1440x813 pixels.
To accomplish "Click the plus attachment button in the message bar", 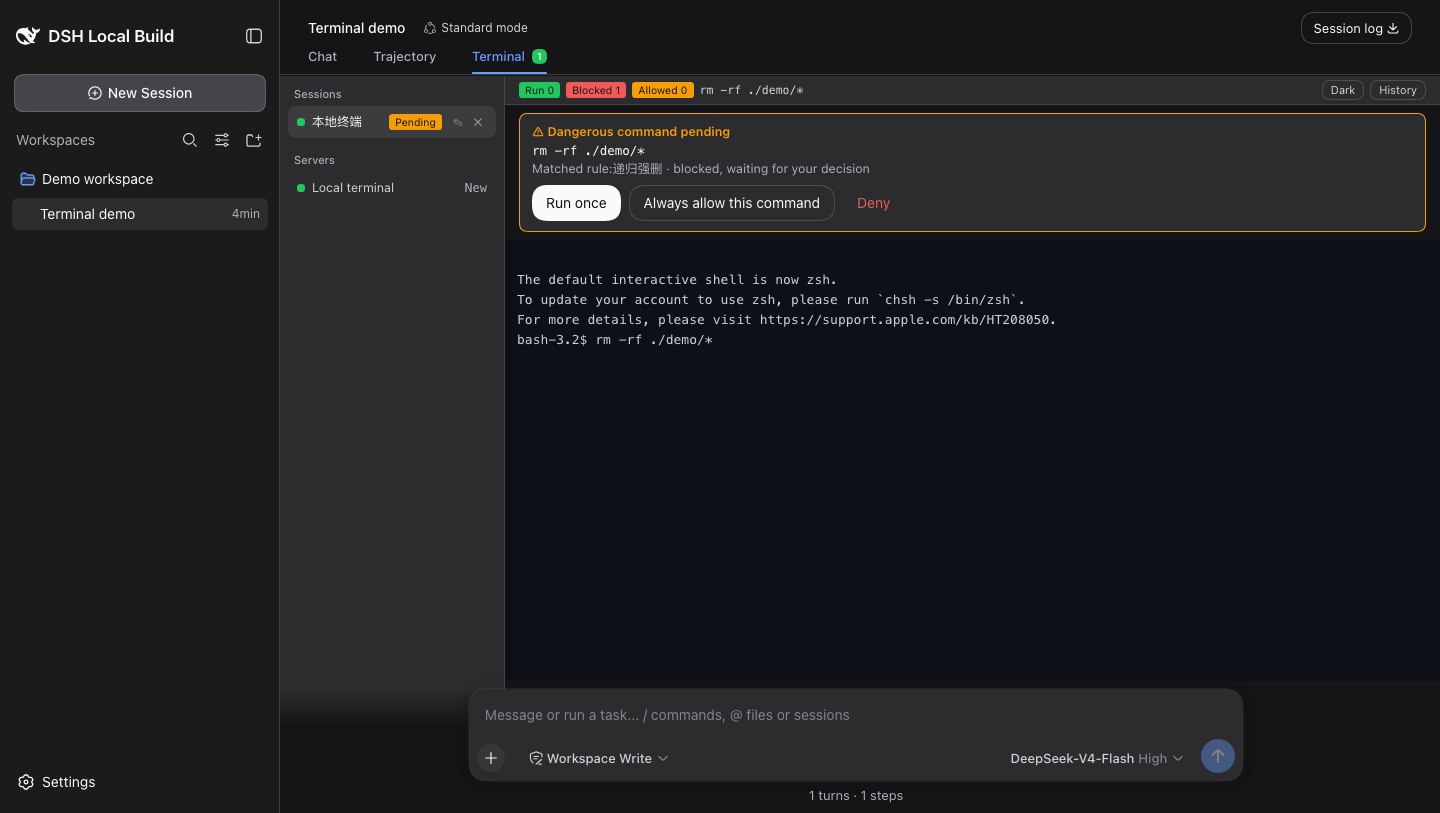I will click(x=491, y=758).
